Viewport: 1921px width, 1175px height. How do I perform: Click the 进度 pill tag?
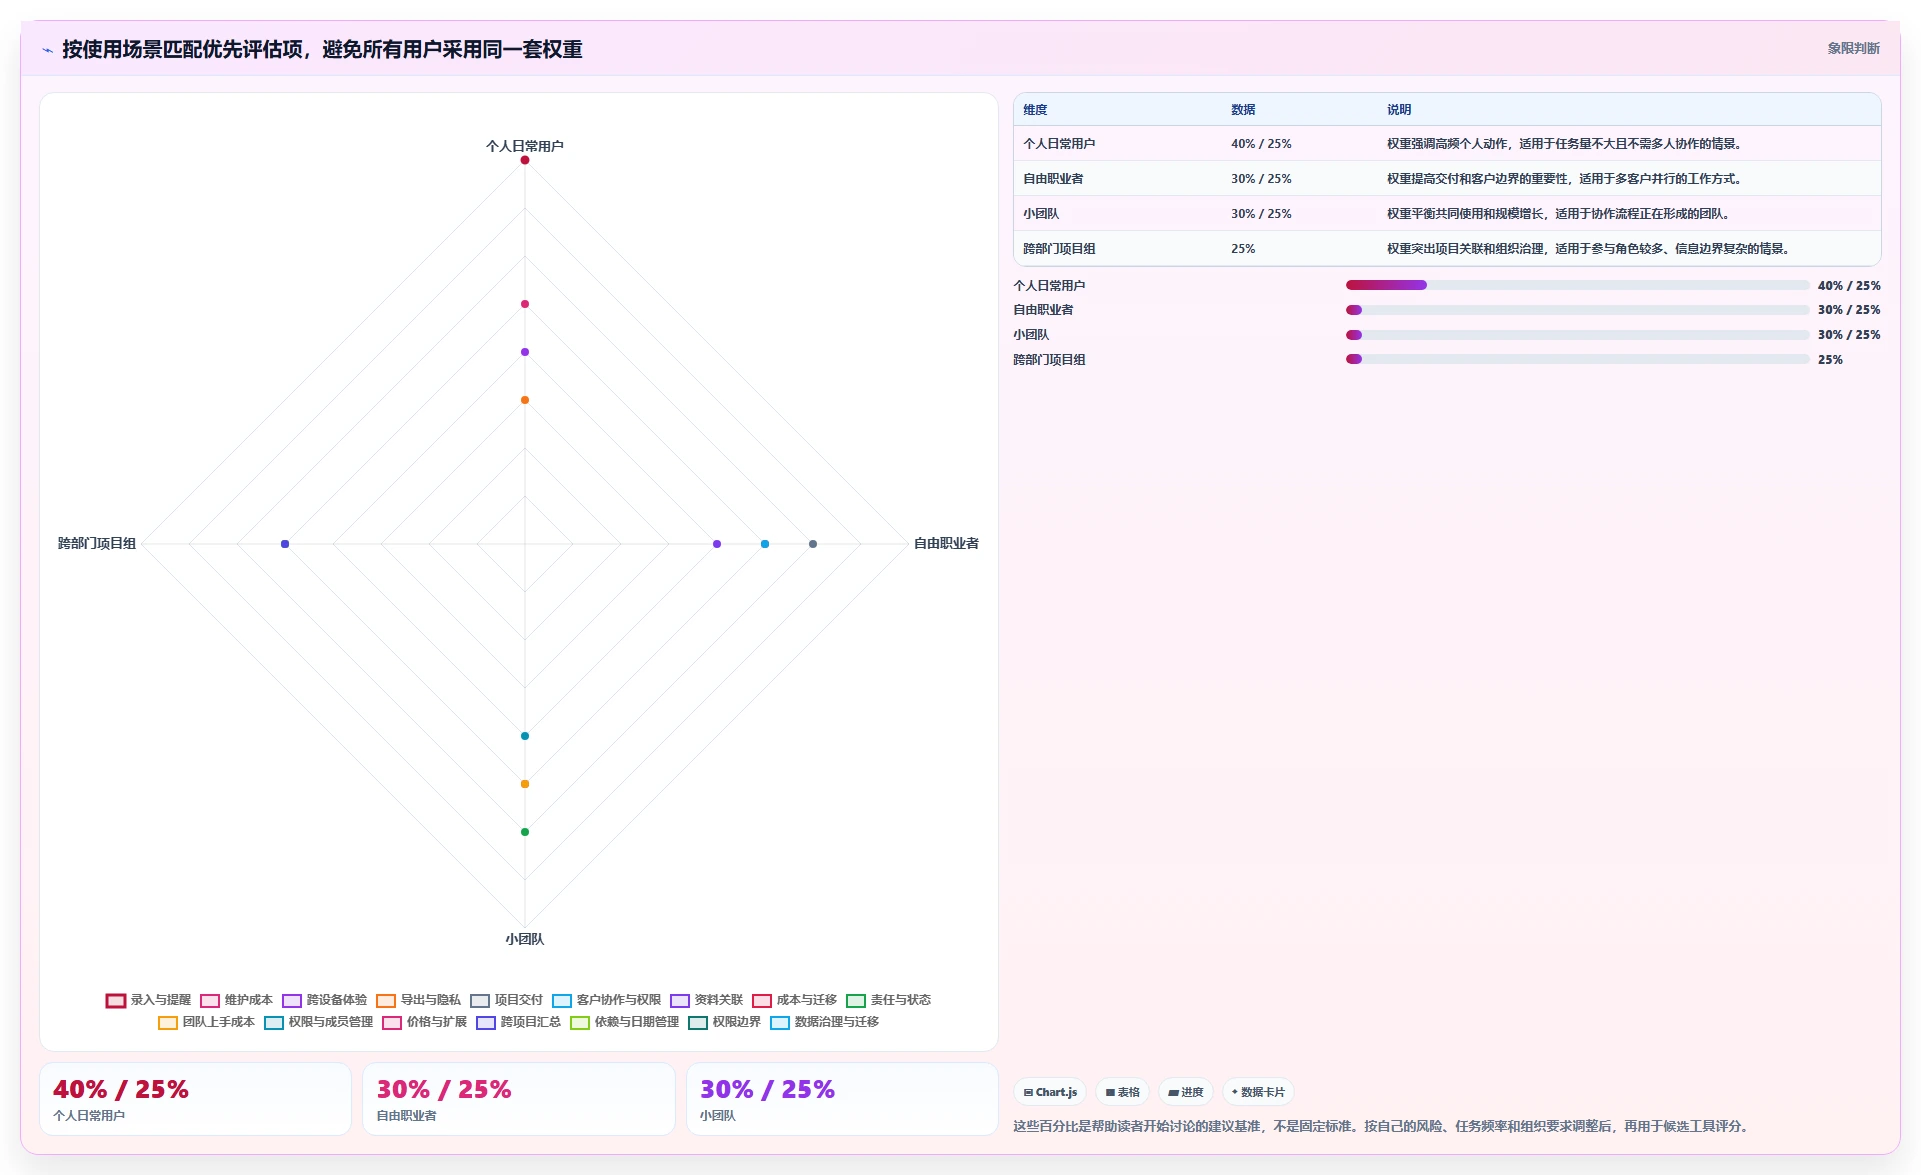[x=1185, y=1092]
